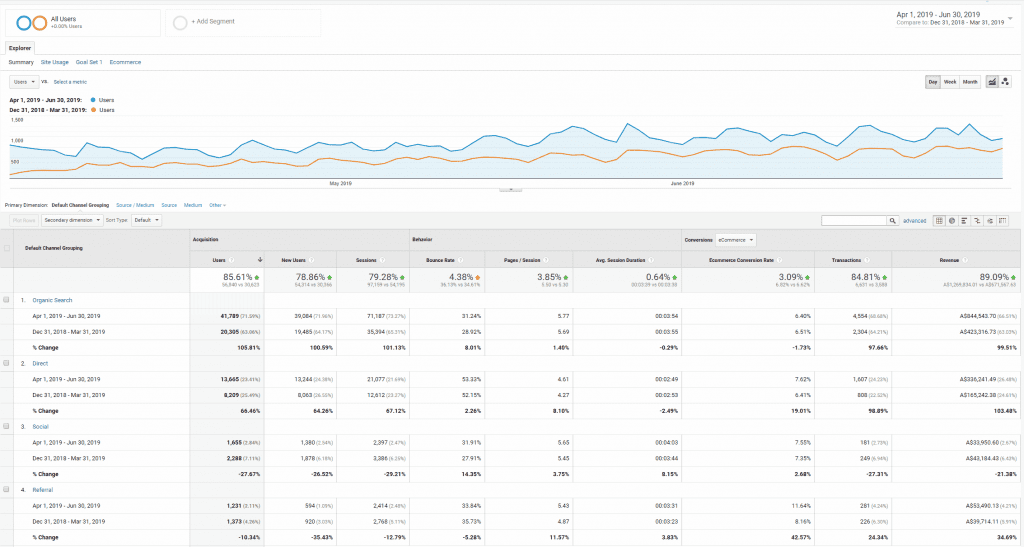Check the Social row checkbox

[x=7, y=426]
